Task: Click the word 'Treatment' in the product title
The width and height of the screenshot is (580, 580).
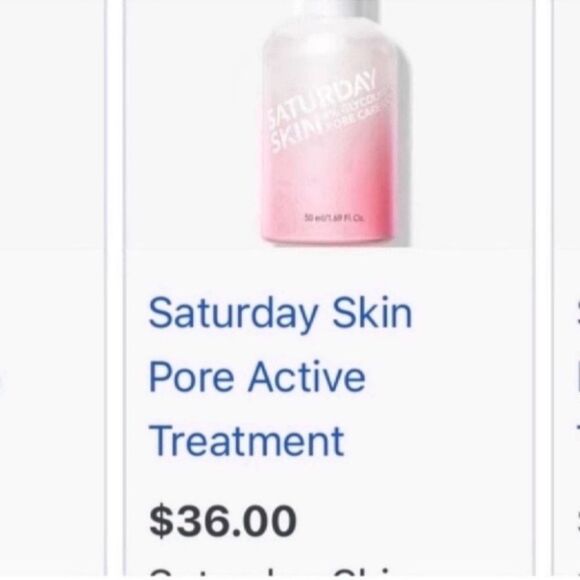Action: [246, 441]
